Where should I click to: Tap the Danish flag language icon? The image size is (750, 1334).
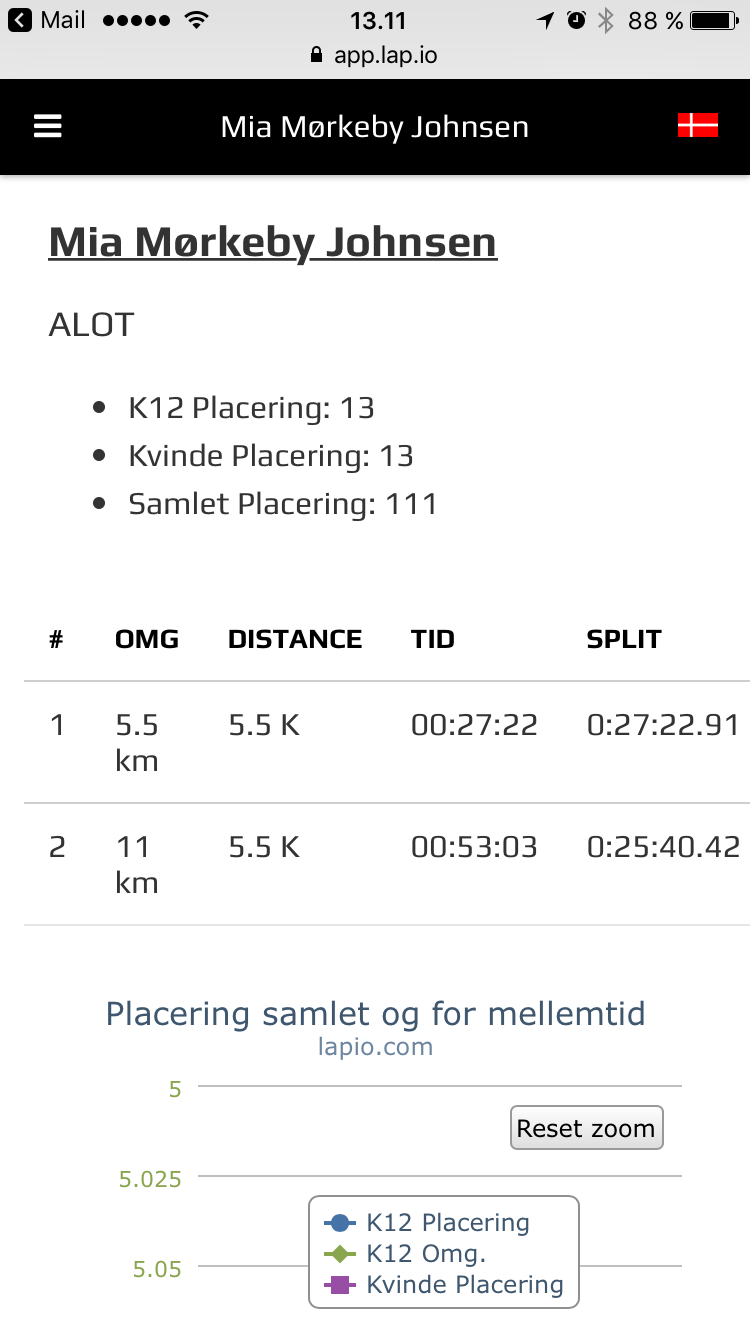click(697, 126)
